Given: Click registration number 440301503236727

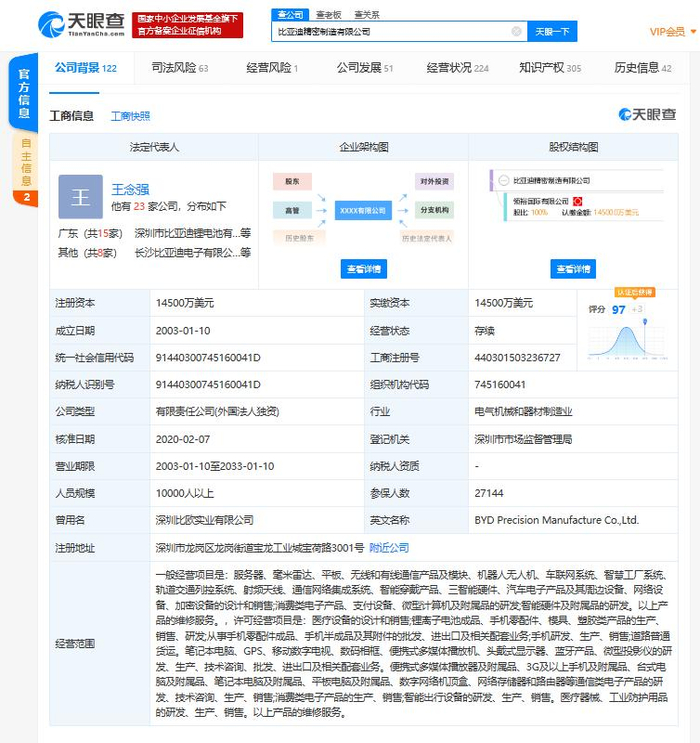Looking at the screenshot, I should pos(517,358).
